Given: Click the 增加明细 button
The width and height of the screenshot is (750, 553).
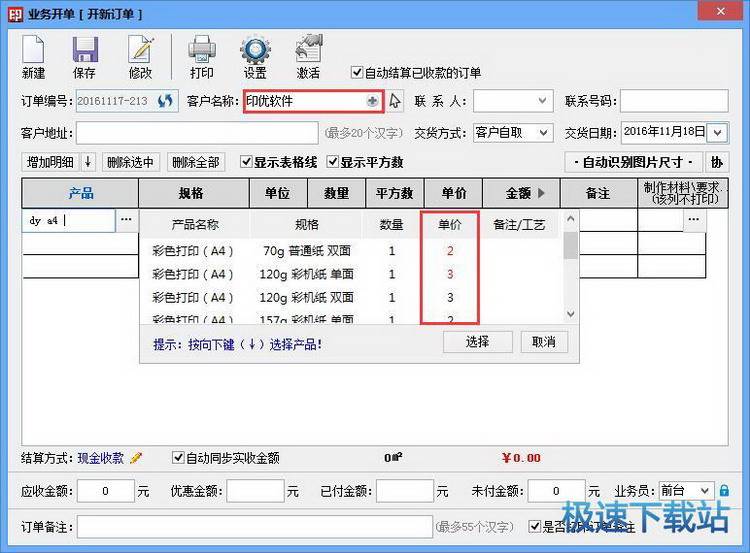Looking at the screenshot, I should pos(51,162).
